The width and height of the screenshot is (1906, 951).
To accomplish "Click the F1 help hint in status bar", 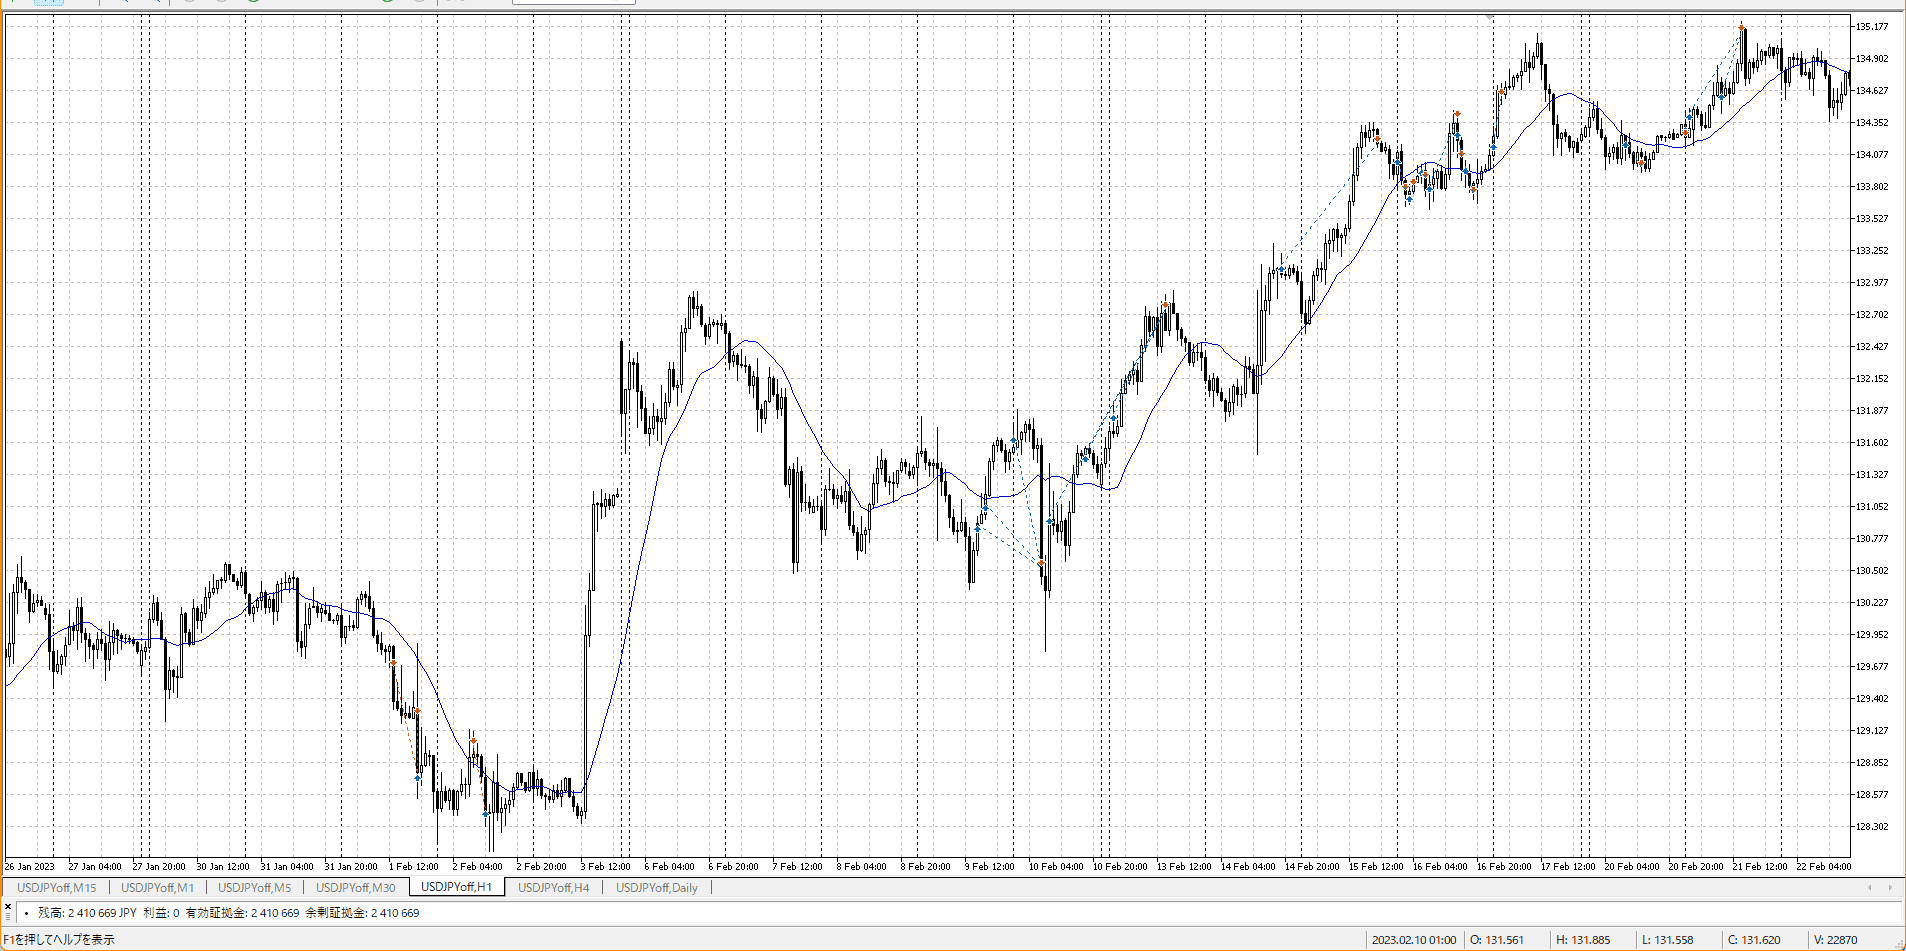I will coord(60,940).
